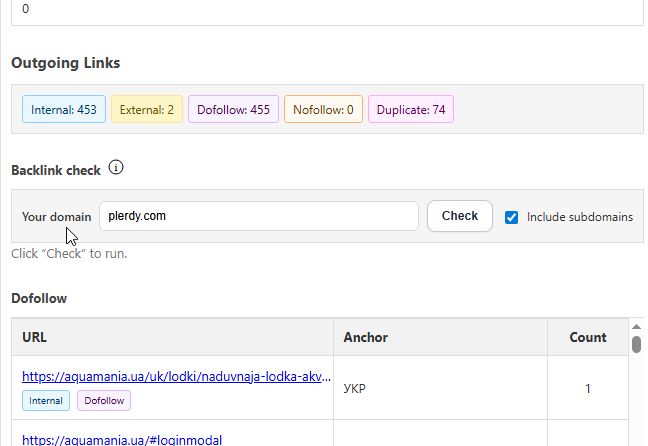This screenshot has width=648, height=446.
Task: Click the Backlink check info icon
Action: (116, 168)
